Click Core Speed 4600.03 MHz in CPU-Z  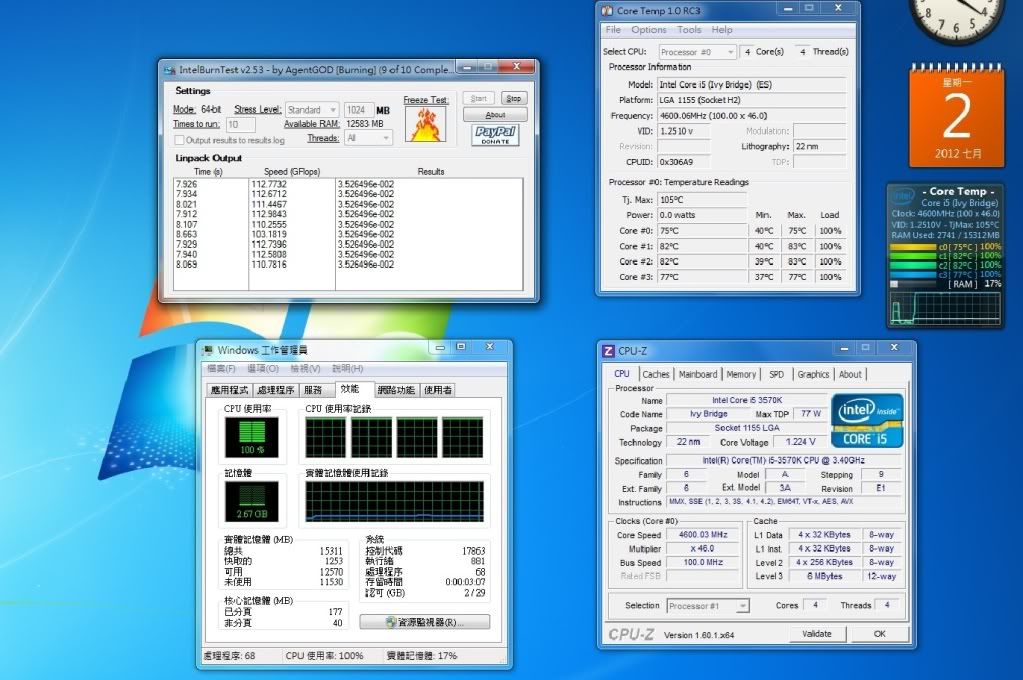coord(703,534)
